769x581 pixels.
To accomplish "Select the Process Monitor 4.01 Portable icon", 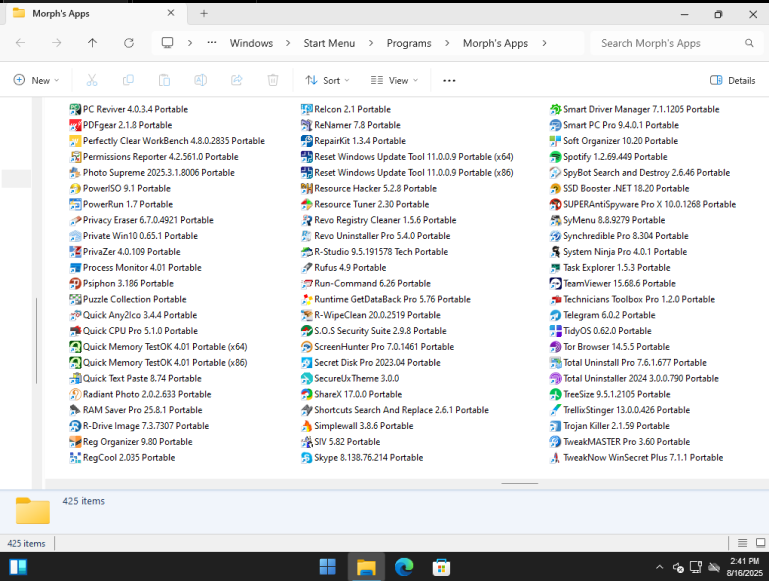I will 75,268.
